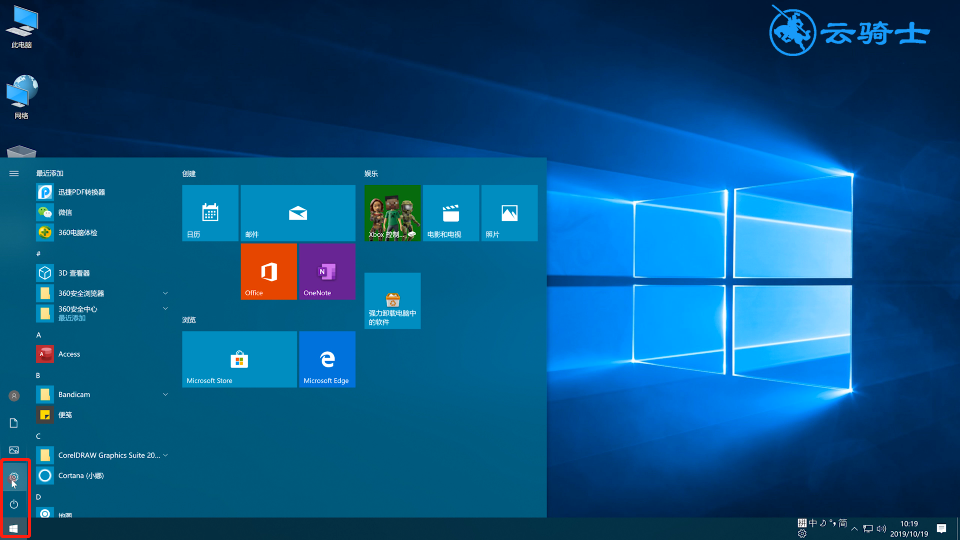Screen dimensions: 960x540
Task: Toggle the 简 simplified Chinese indicator
Action: coord(843,523)
